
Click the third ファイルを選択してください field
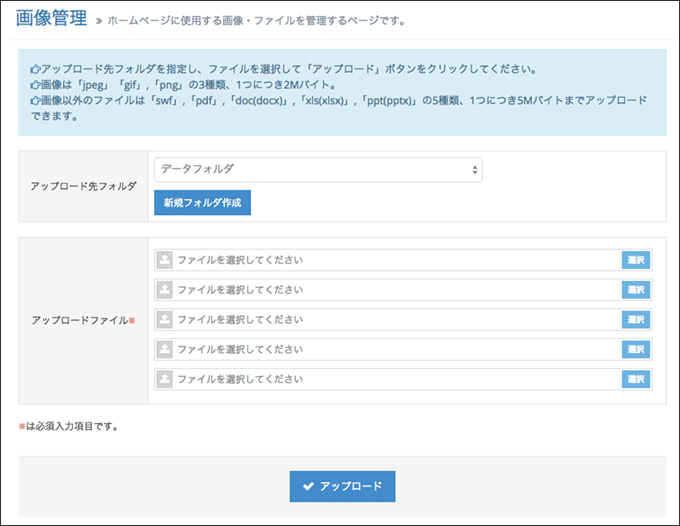click(403, 320)
